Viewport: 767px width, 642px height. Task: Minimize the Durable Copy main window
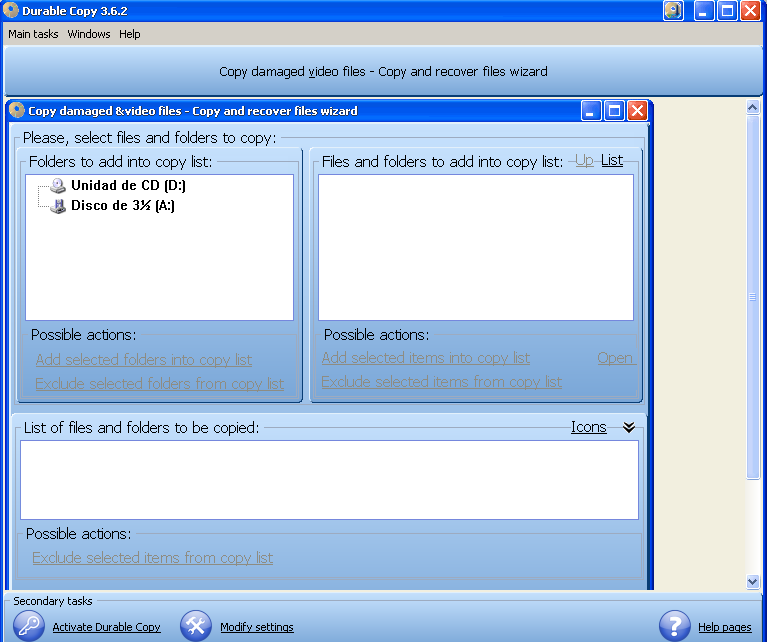(704, 10)
